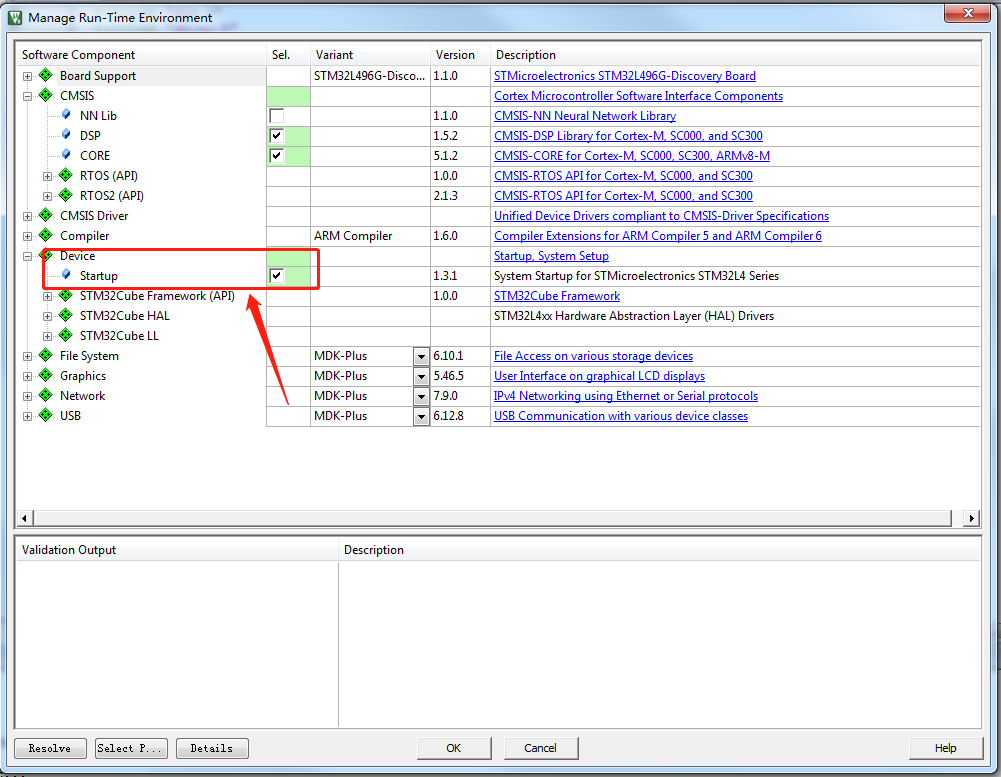Image resolution: width=1001 pixels, height=777 pixels.
Task: Click the Board Support component icon
Action: tap(45, 75)
